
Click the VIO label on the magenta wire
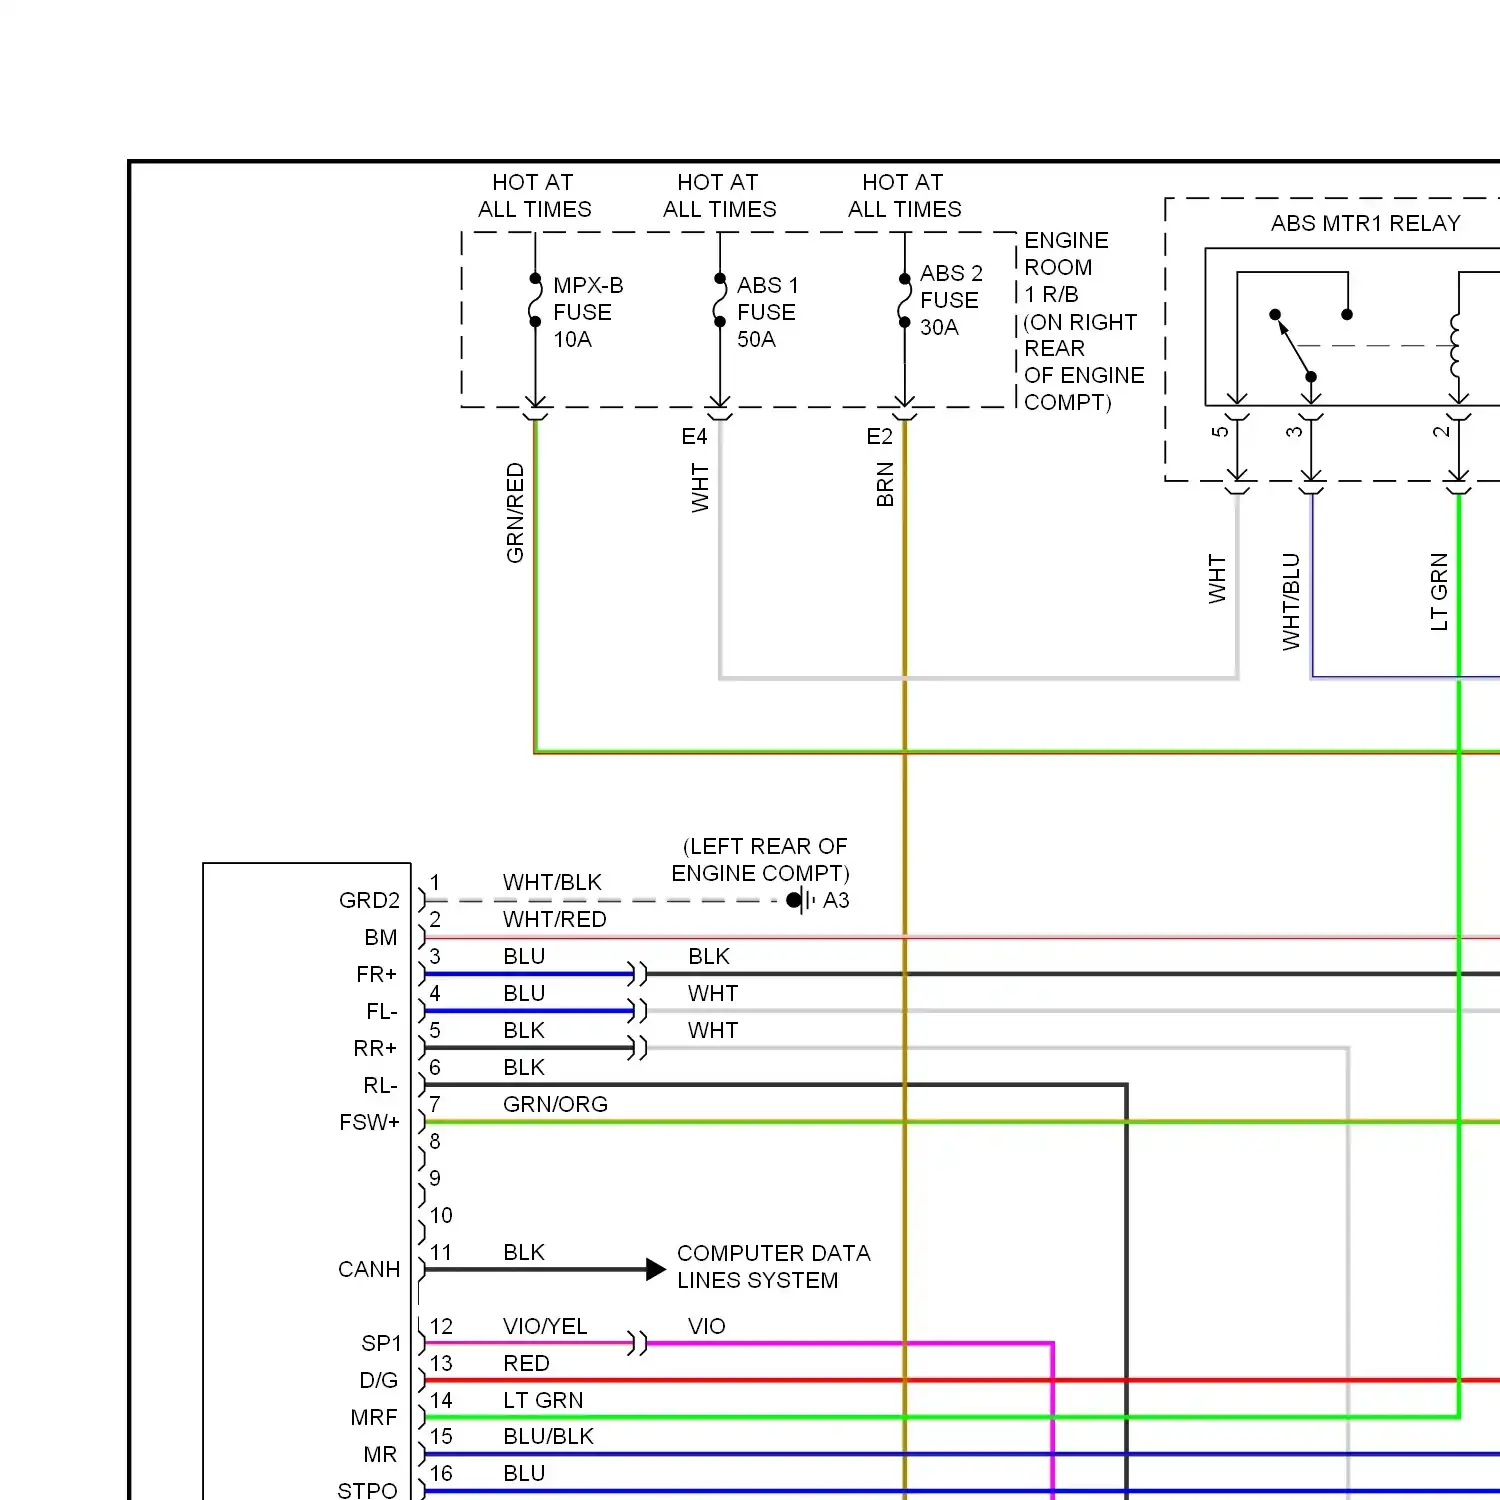coord(706,1326)
